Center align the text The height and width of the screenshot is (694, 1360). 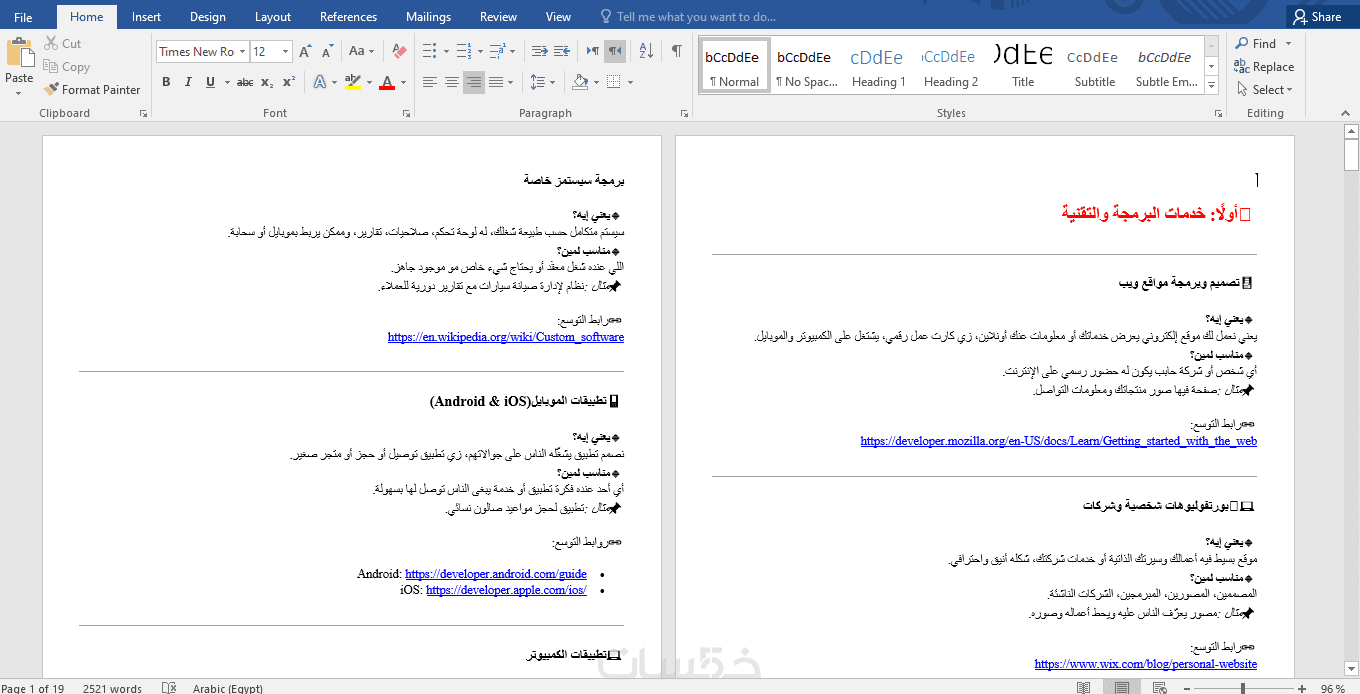(452, 82)
